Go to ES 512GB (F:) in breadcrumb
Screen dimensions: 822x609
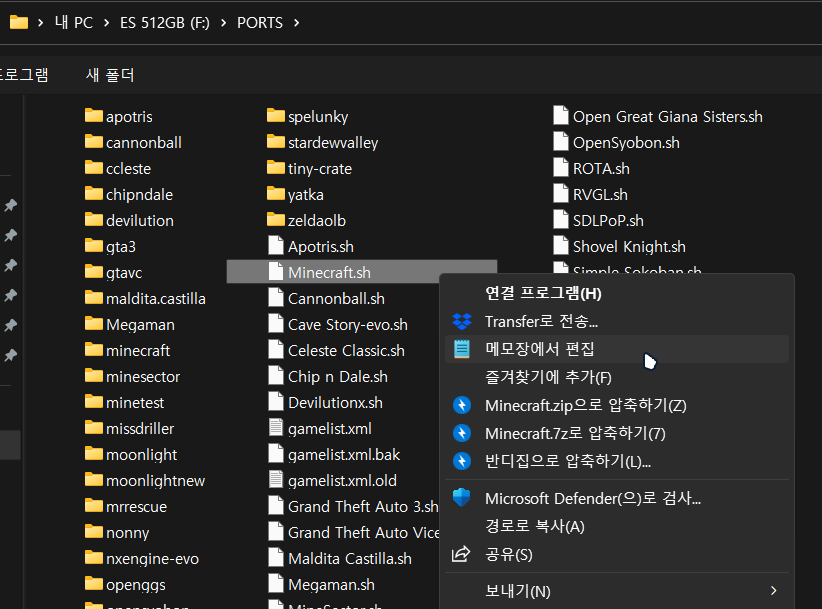click(165, 23)
